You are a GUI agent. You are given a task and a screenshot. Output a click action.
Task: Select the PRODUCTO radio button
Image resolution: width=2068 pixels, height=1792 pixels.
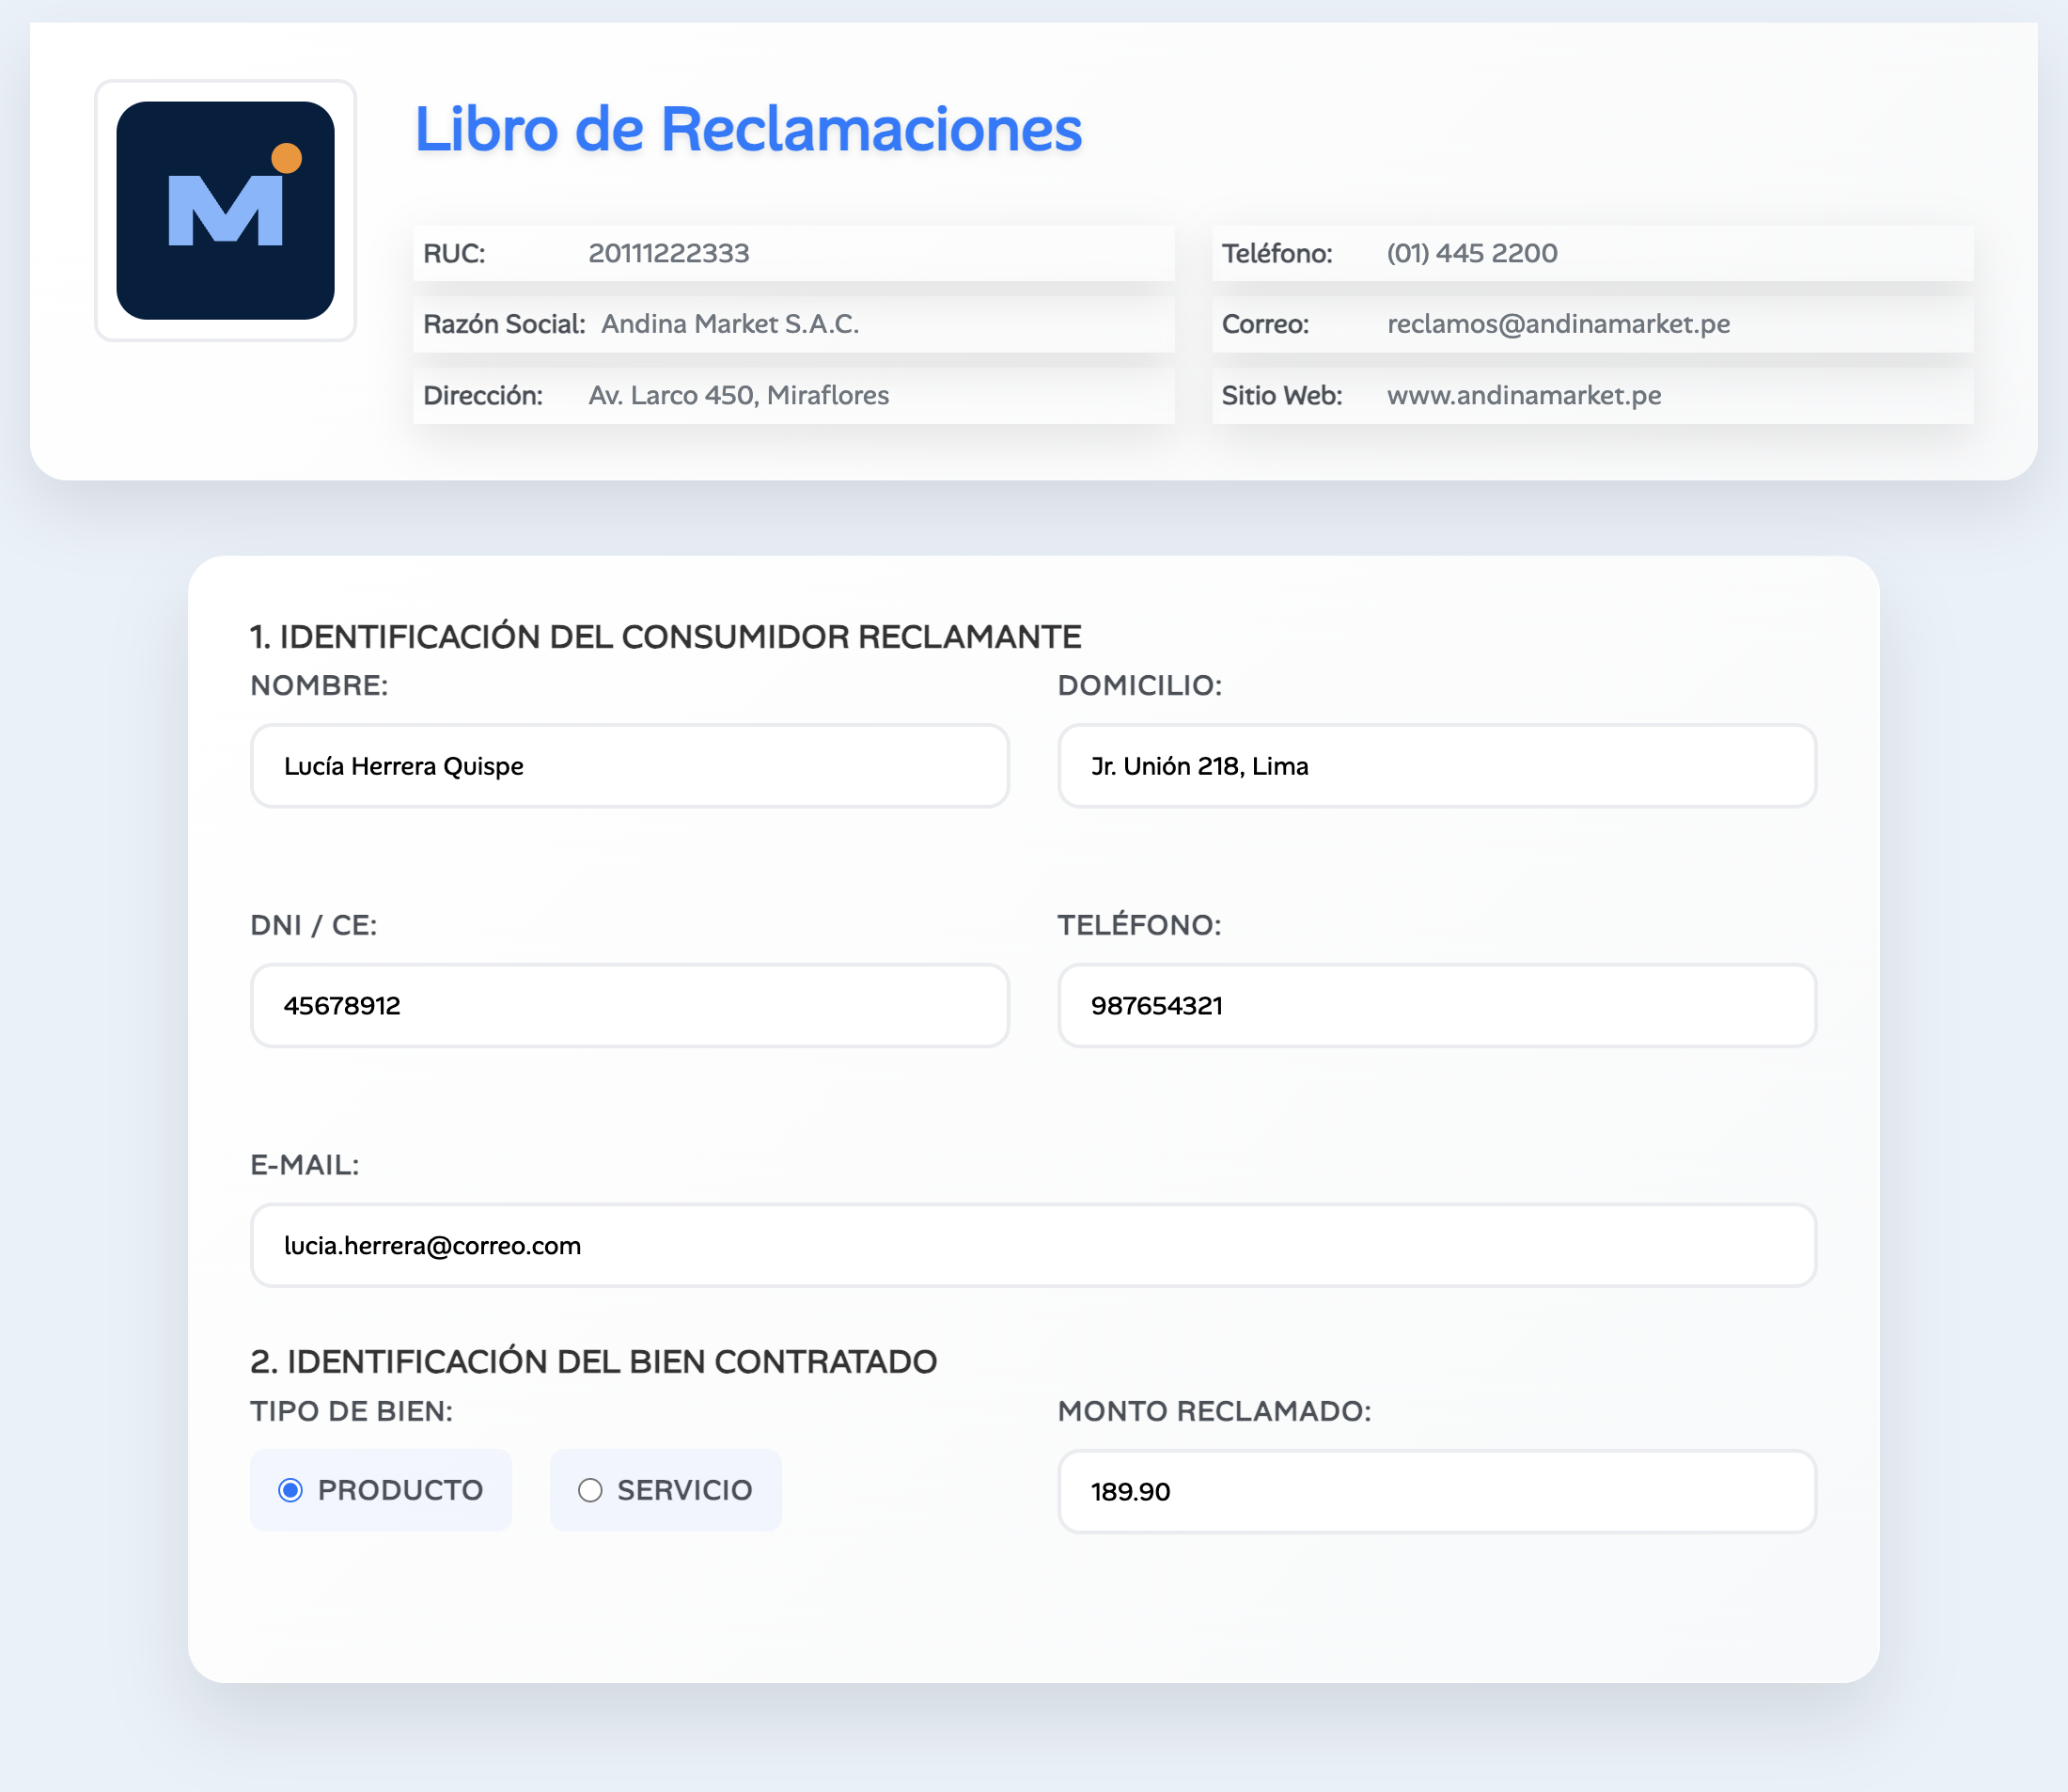(x=290, y=1490)
